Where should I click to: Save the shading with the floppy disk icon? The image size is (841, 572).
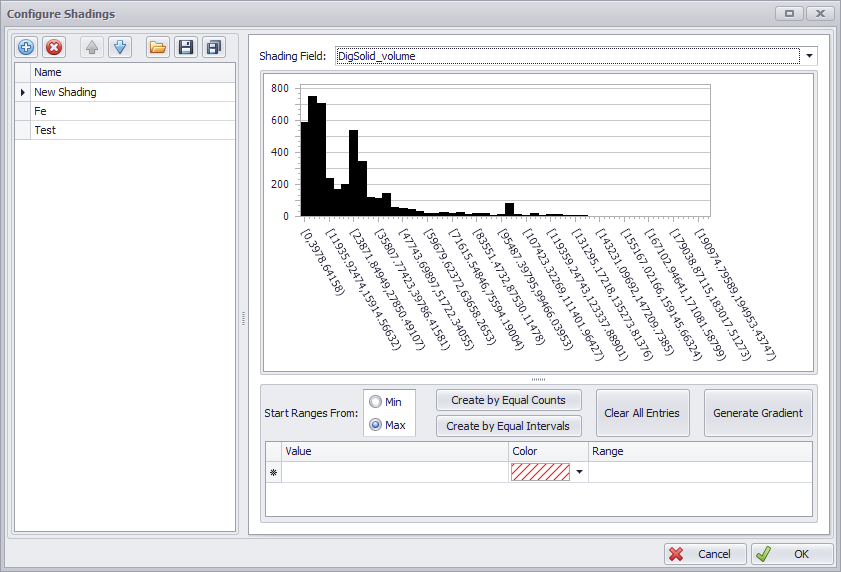(186, 47)
